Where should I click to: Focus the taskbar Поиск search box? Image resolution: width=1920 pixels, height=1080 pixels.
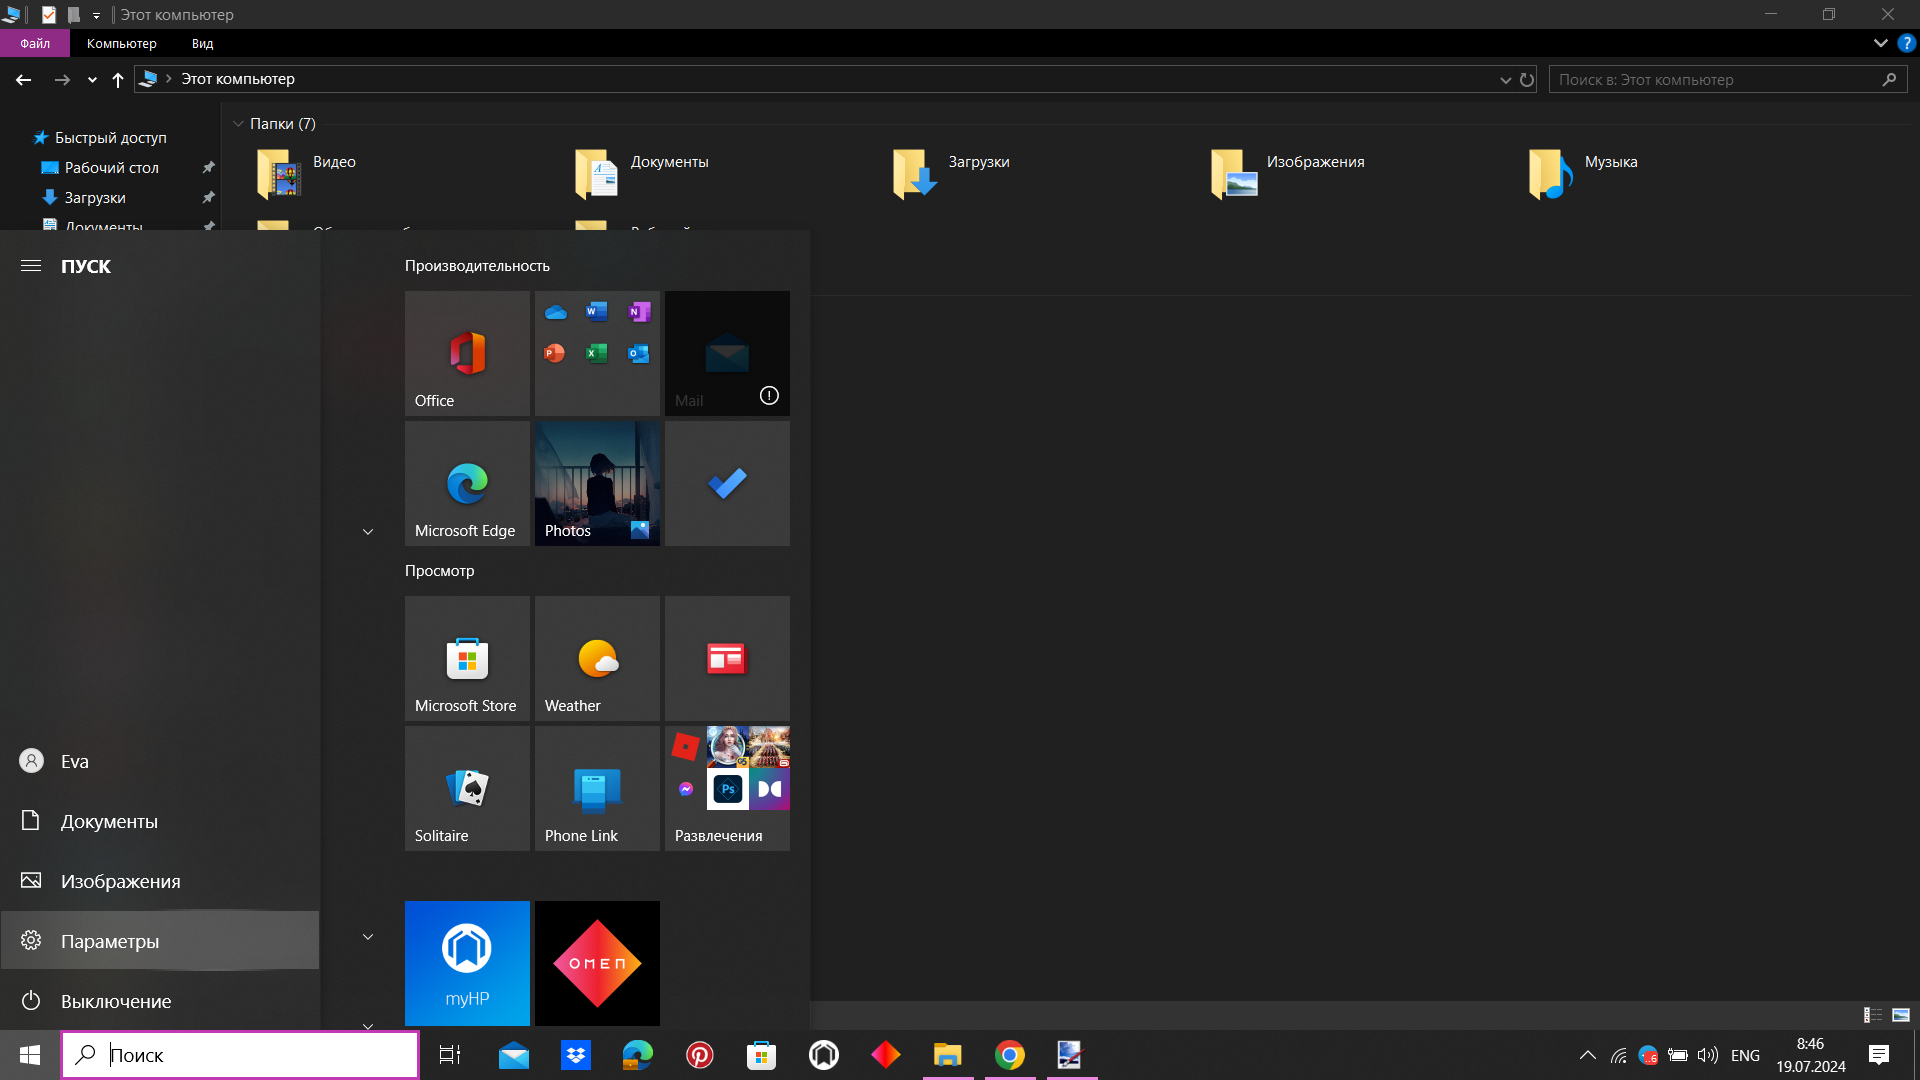240,1055
